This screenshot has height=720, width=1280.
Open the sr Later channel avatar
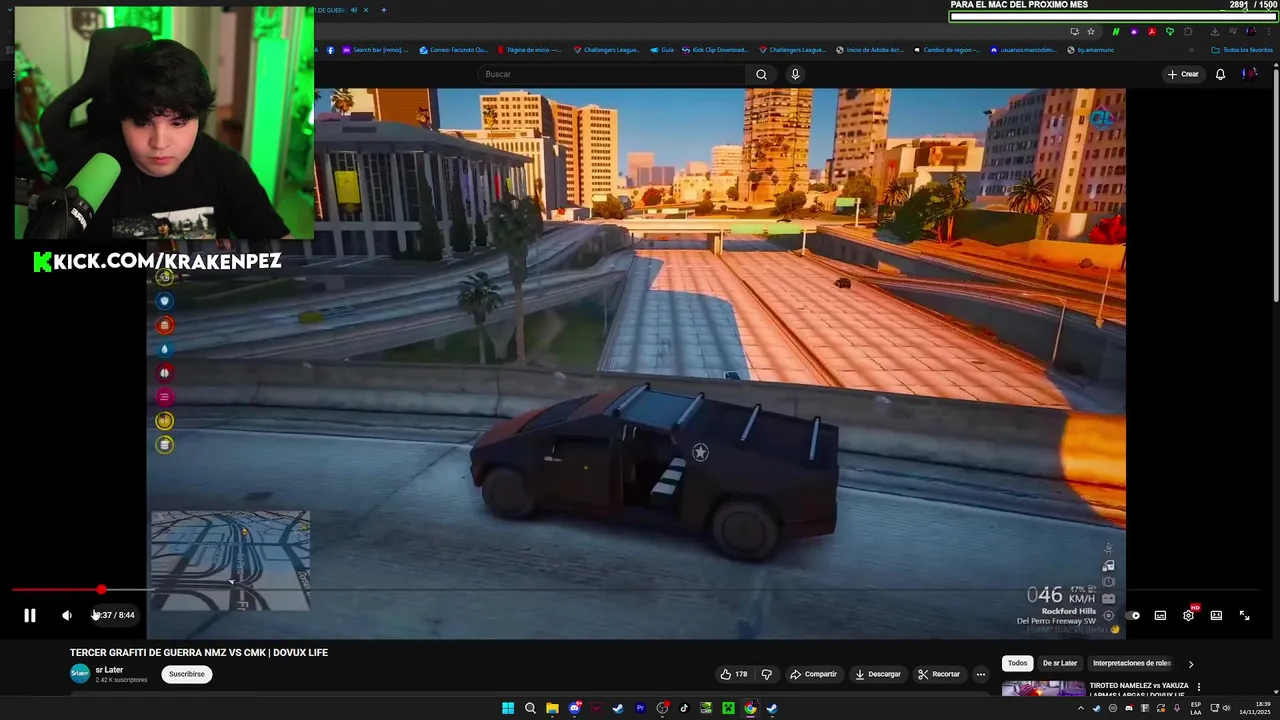pos(79,674)
